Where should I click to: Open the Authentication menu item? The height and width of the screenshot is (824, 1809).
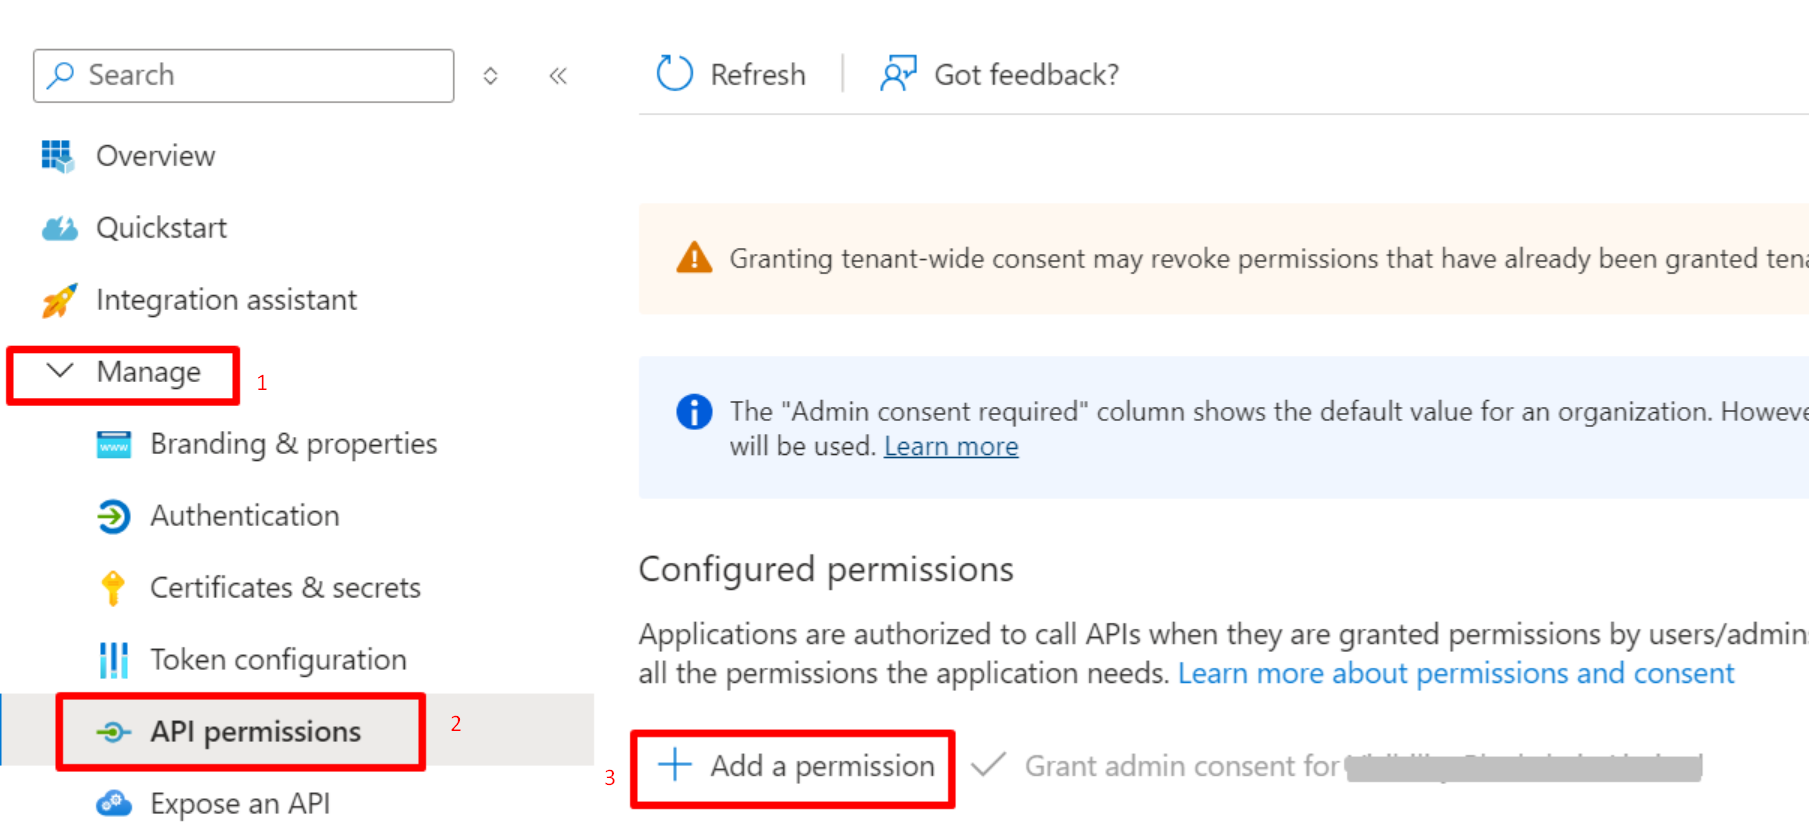pos(245,516)
